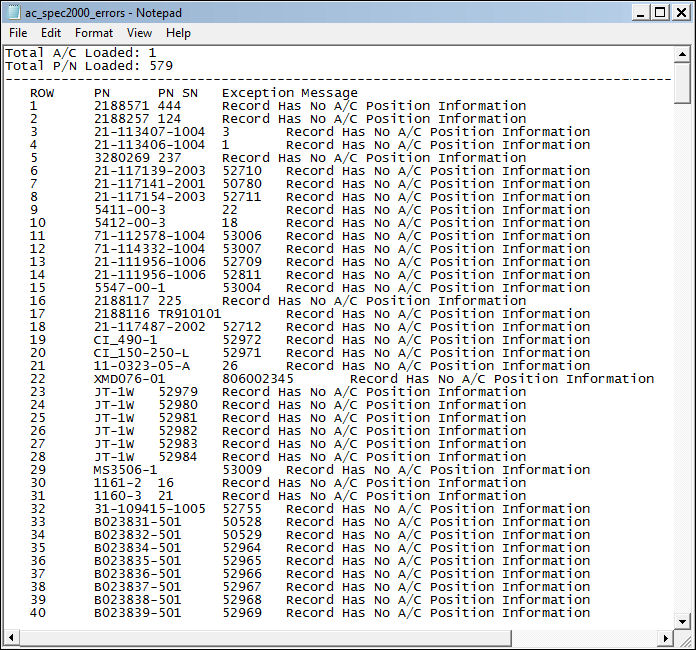Click part number 31-109415-1005
696x650 pixels.
pos(150,508)
